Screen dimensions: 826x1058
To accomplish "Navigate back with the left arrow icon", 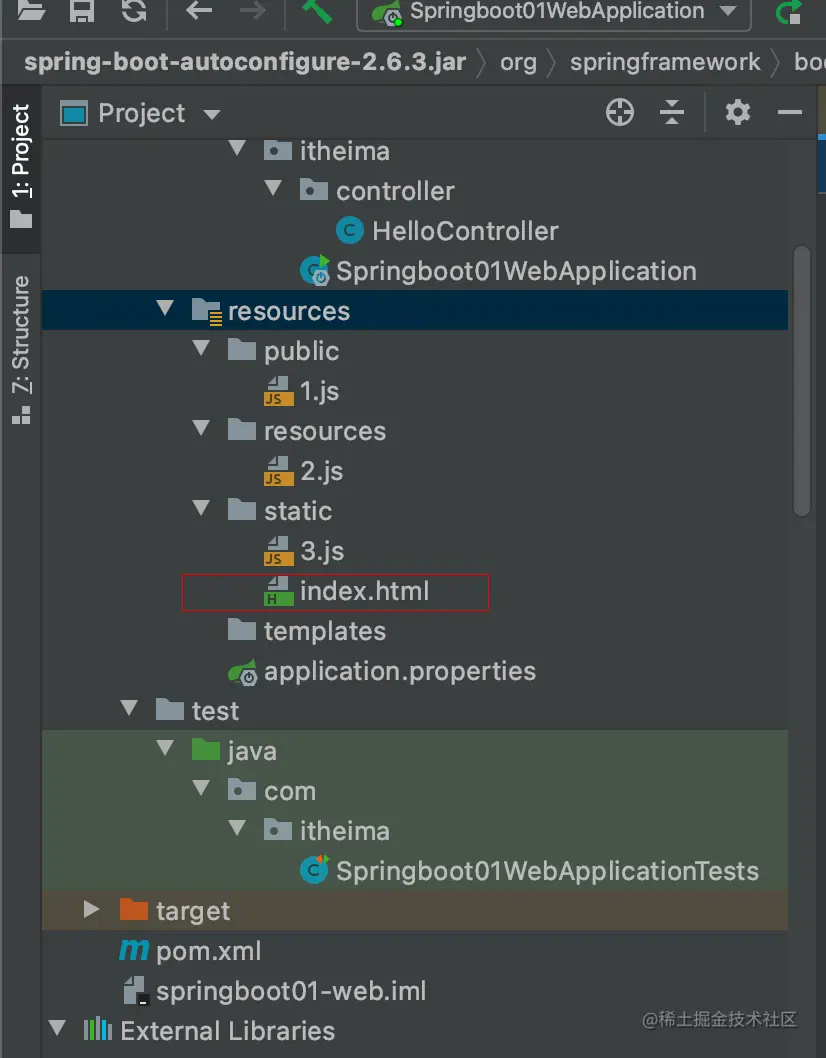I will pyautogui.click(x=198, y=10).
